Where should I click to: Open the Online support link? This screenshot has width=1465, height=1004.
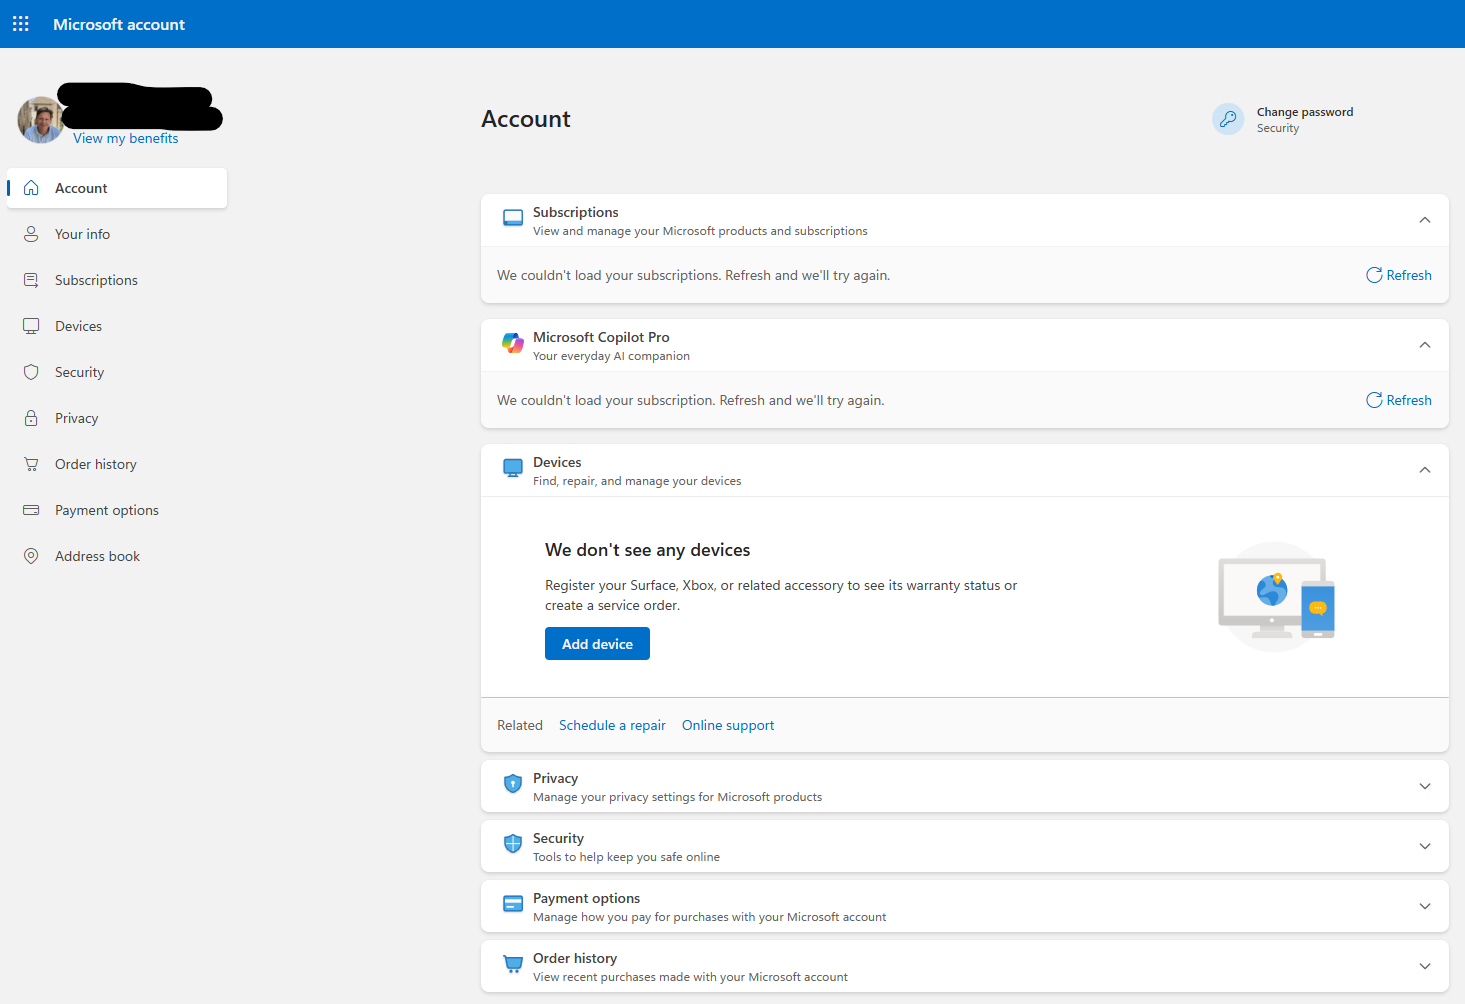728,725
